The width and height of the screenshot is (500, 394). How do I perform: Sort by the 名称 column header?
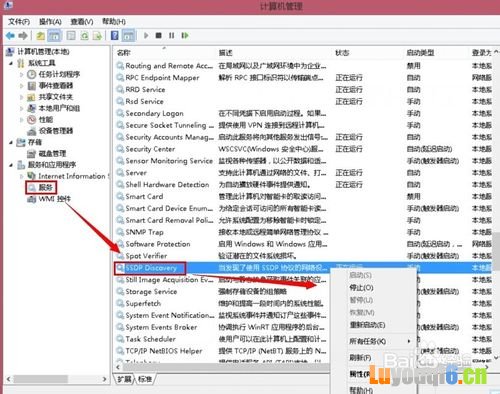(124, 53)
